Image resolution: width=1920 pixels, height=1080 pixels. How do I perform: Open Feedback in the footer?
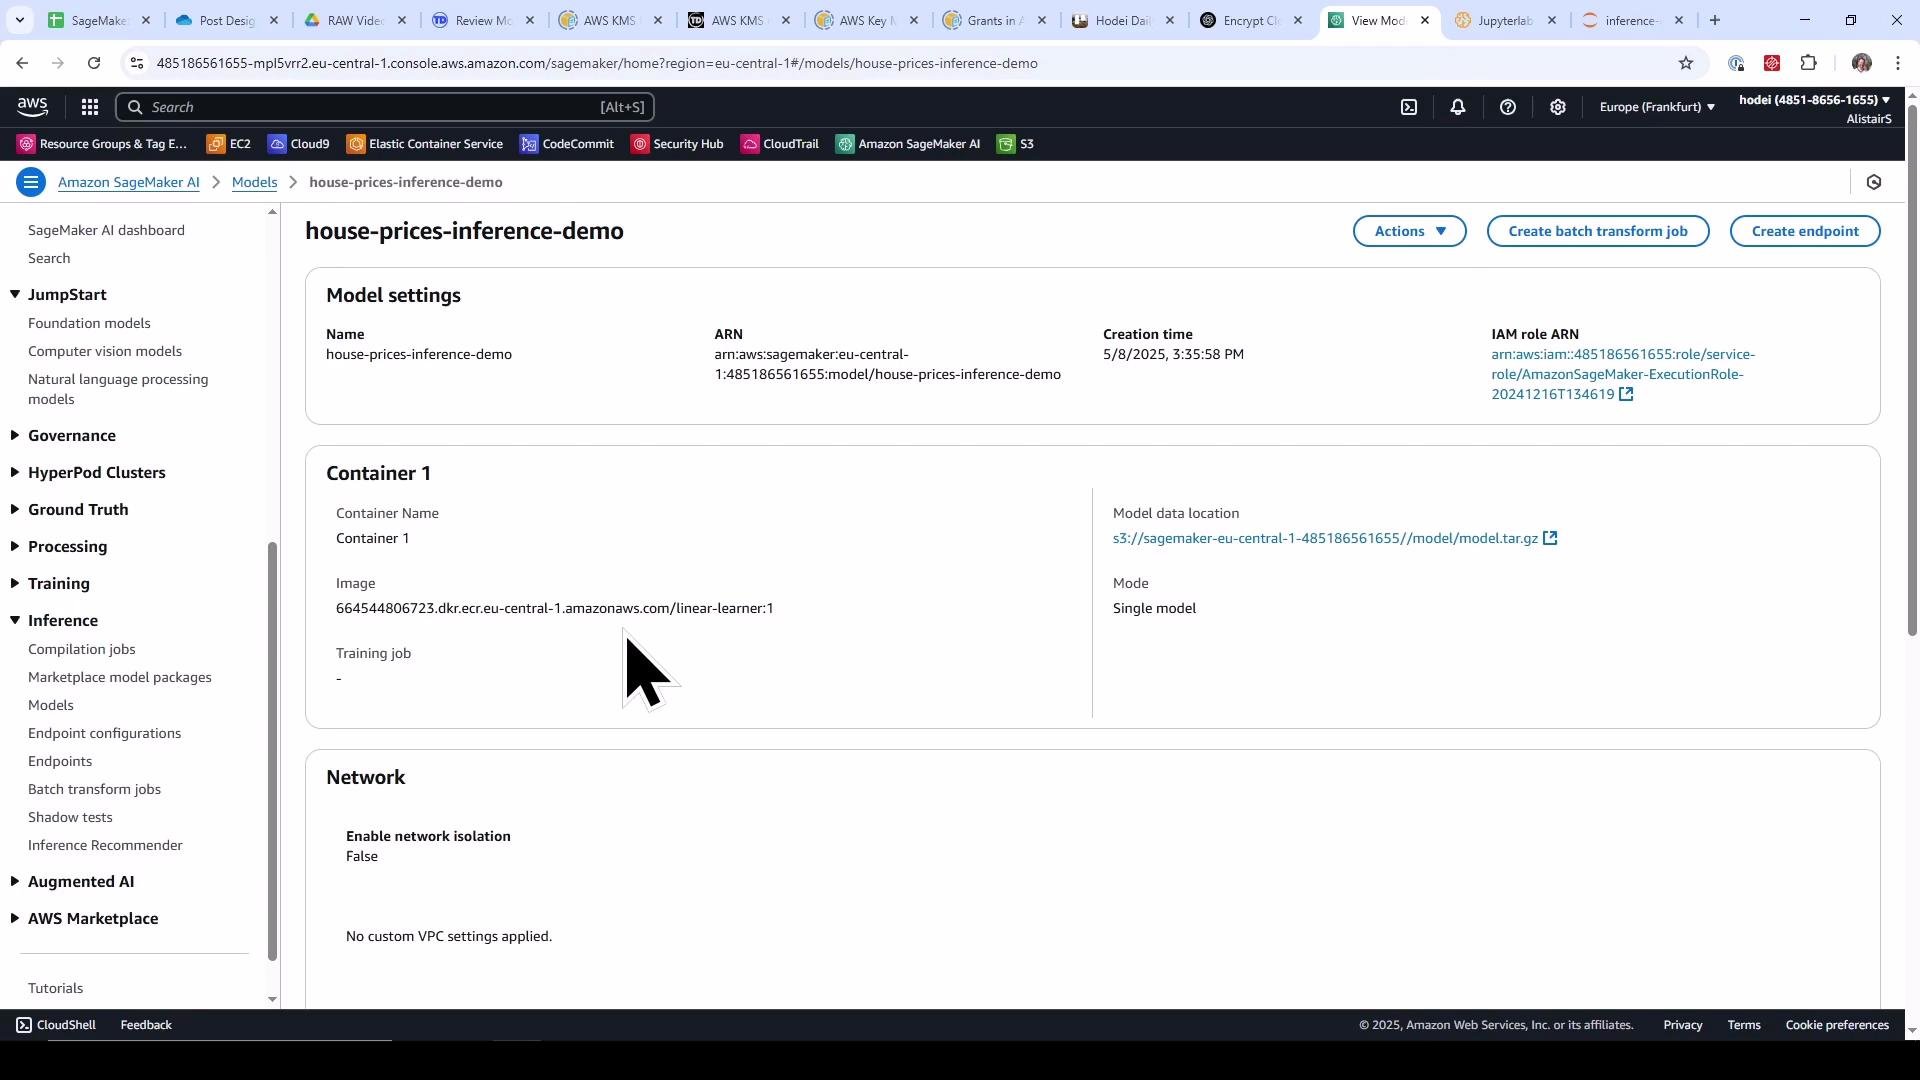[146, 1026]
